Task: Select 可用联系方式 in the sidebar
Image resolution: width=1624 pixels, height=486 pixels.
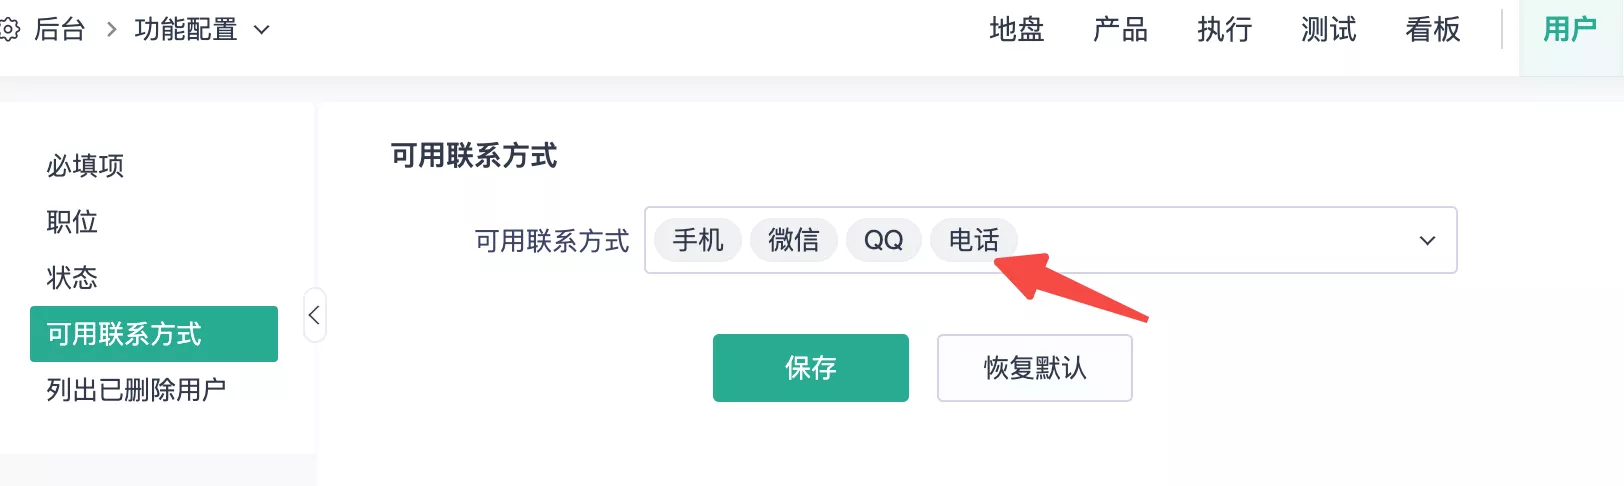Action: 154,334
